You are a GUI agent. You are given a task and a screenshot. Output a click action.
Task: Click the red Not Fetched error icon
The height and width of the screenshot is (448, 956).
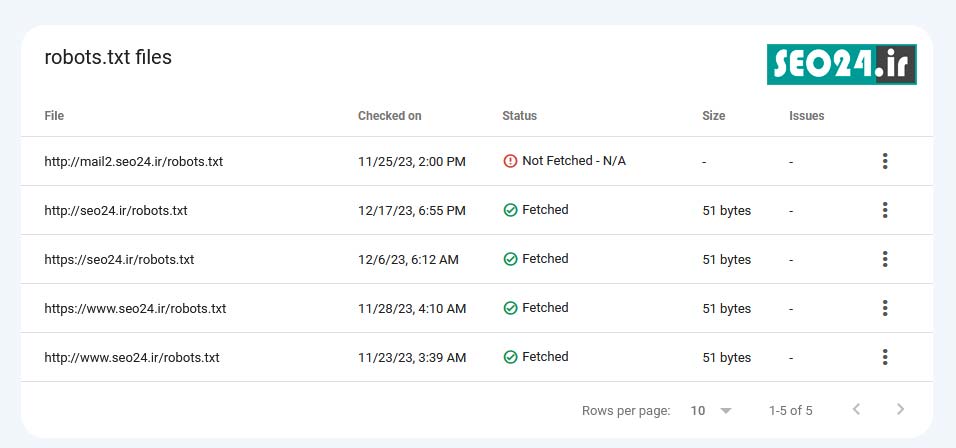[510, 161]
